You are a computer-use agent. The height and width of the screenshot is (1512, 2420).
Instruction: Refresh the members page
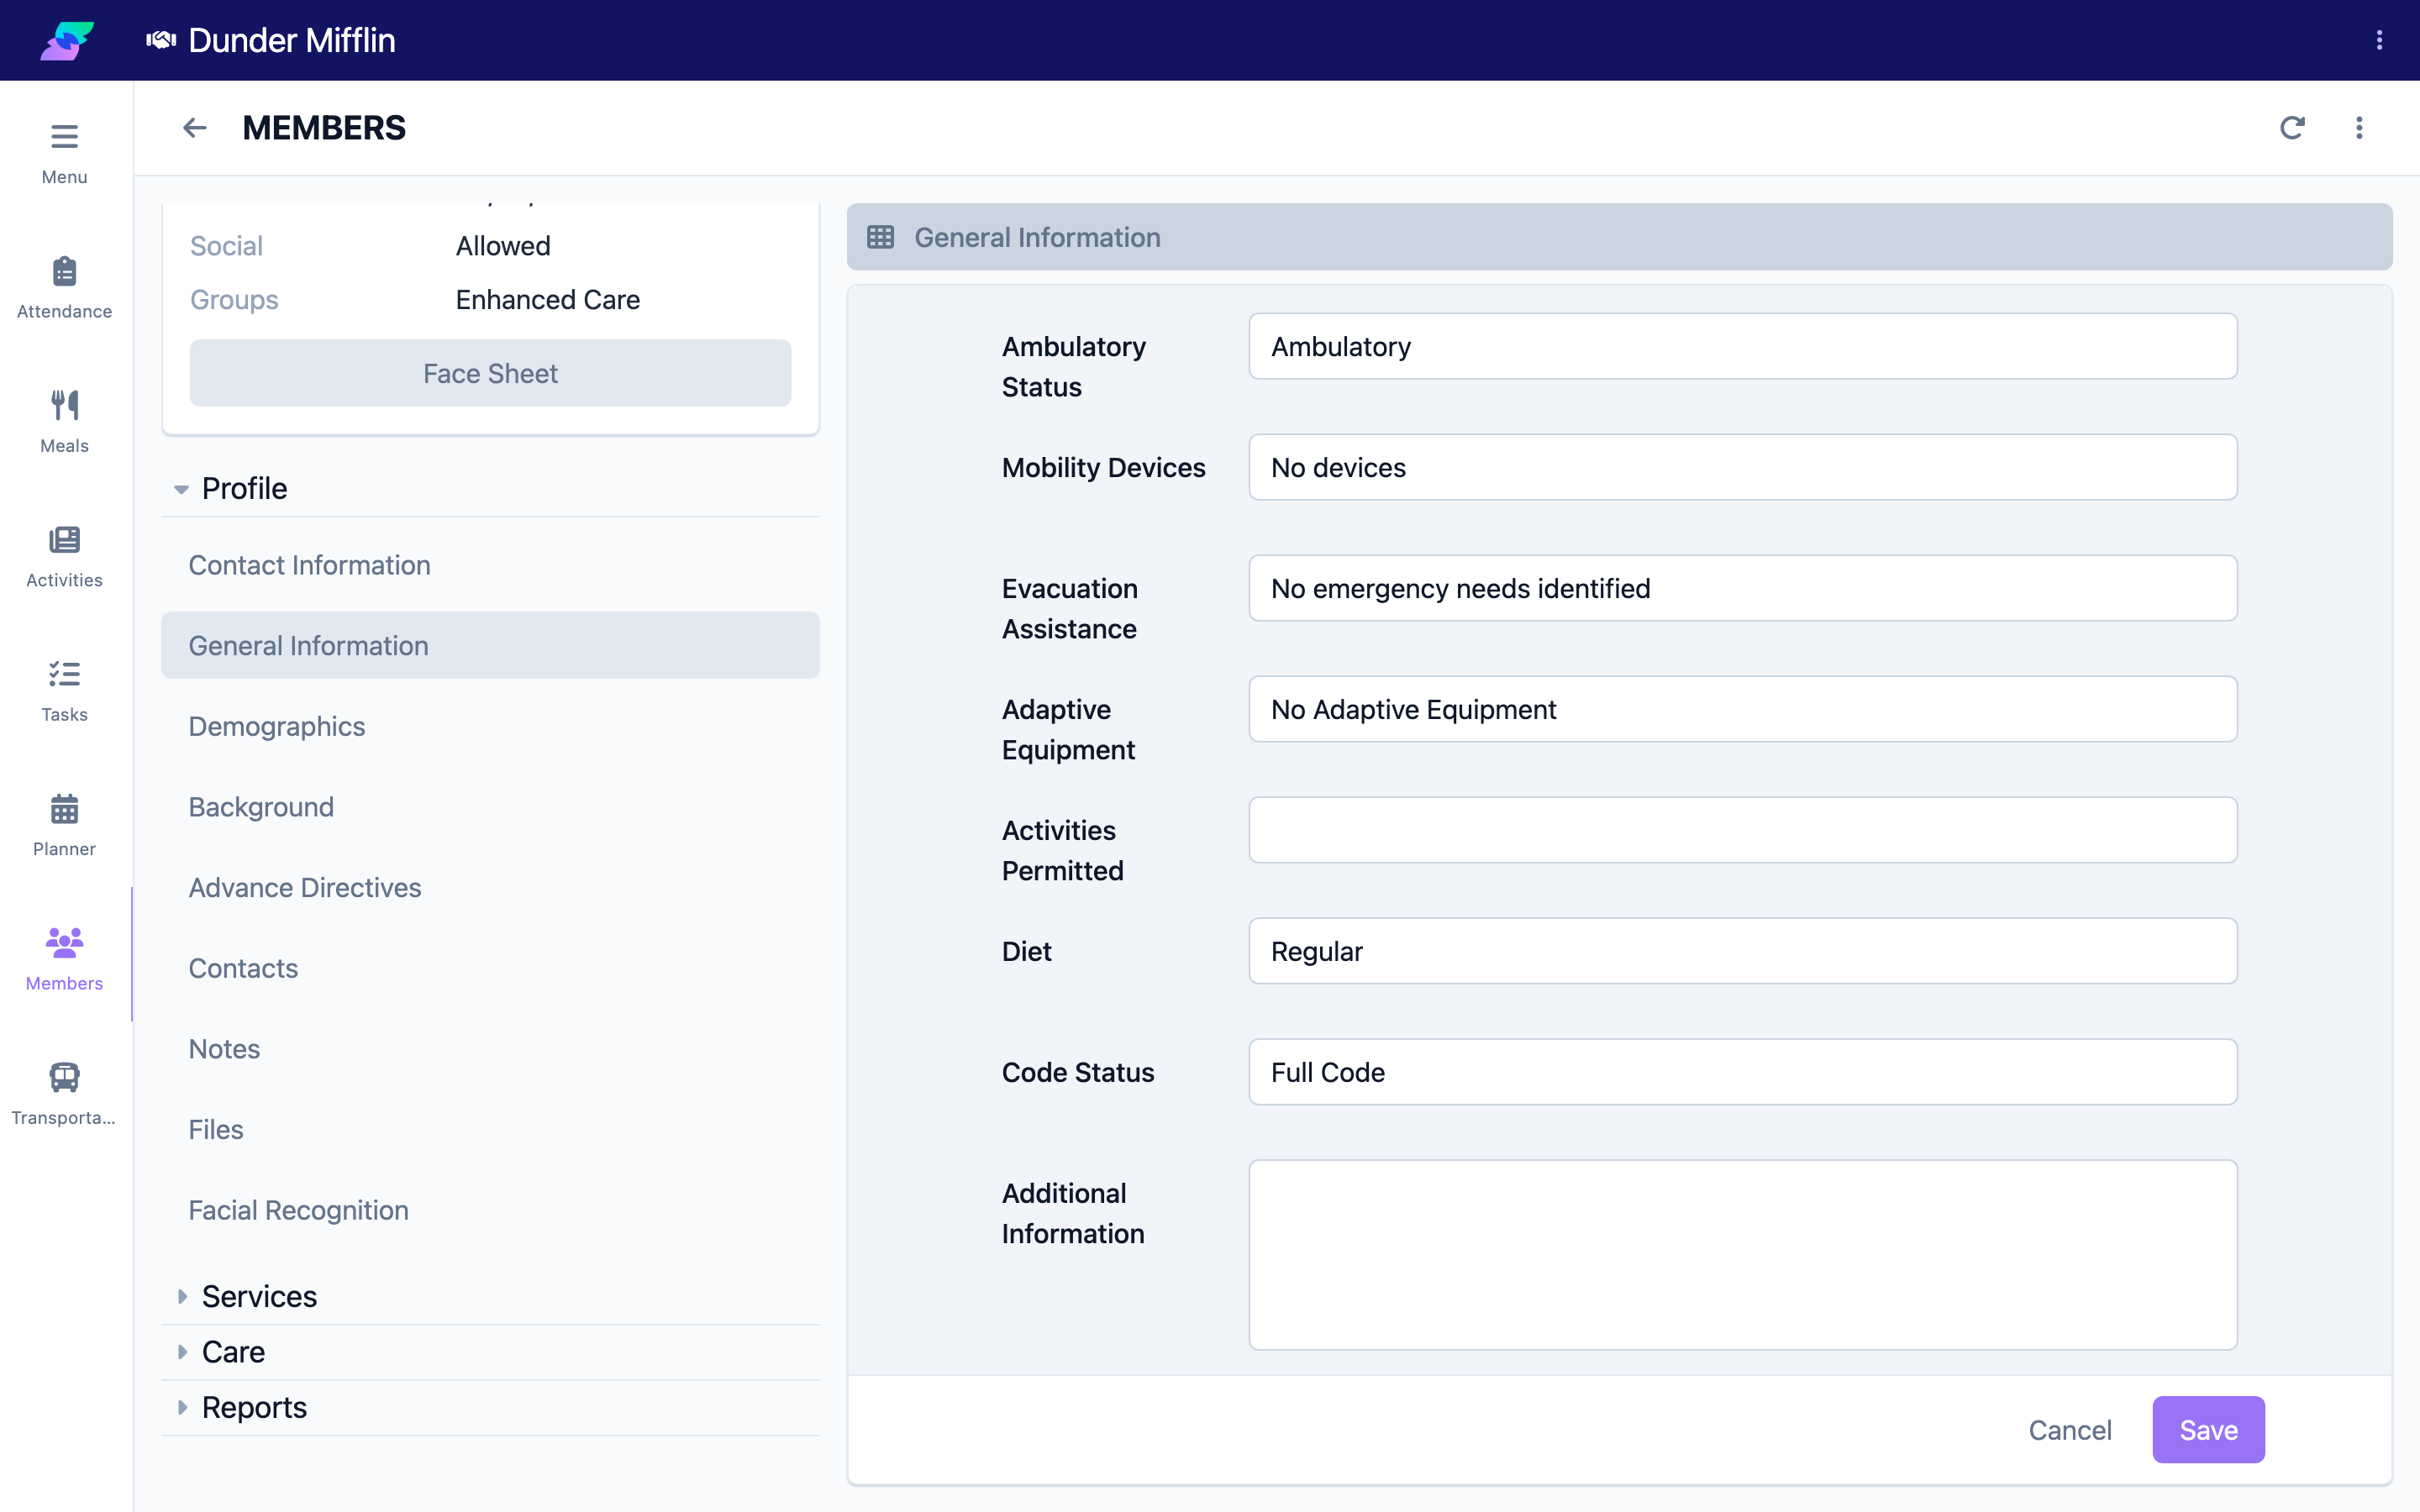[2292, 128]
